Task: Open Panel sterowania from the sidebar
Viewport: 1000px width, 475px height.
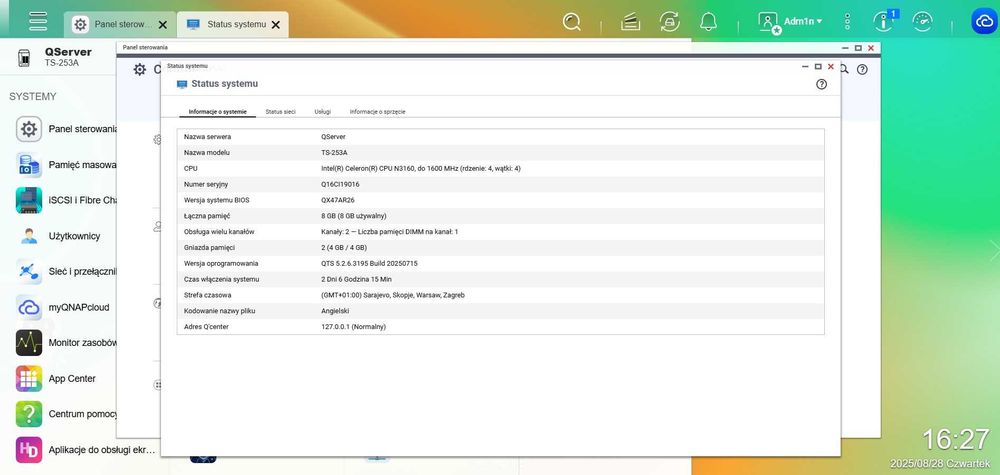Action: click(x=66, y=129)
